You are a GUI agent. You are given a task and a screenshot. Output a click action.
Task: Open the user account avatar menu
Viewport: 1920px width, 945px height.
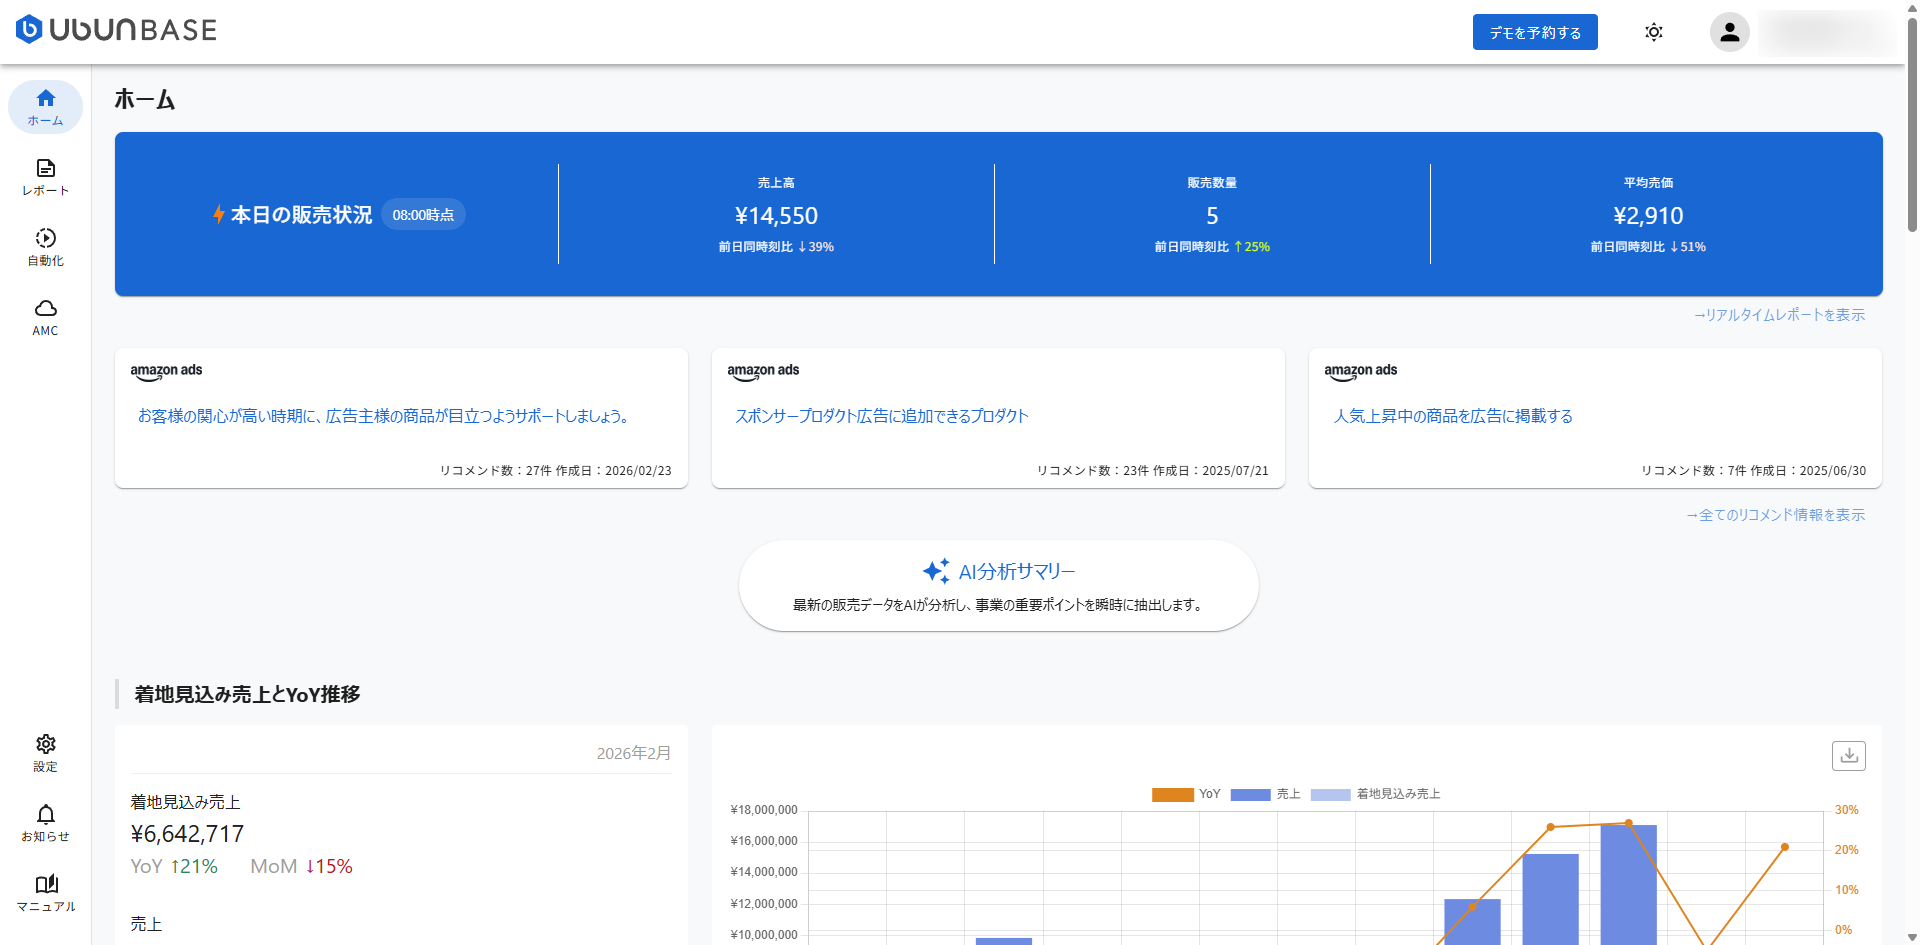(x=1729, y=32)
